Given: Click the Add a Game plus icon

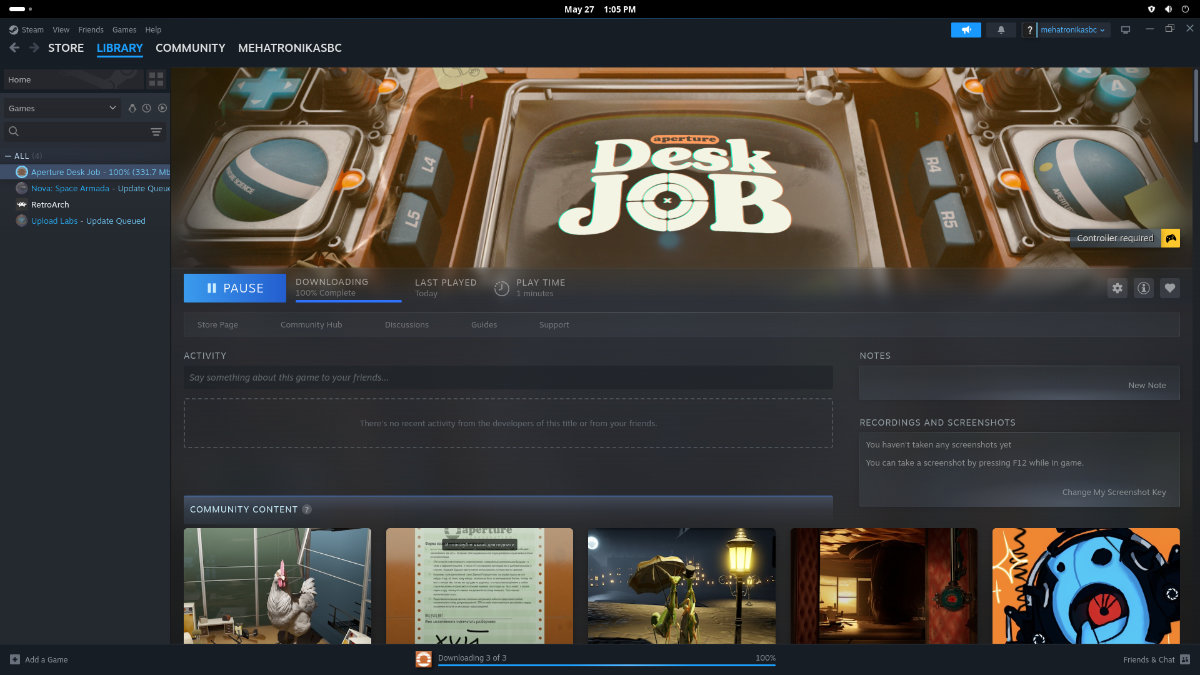Looking at the screenshot, I should point(15,659).
